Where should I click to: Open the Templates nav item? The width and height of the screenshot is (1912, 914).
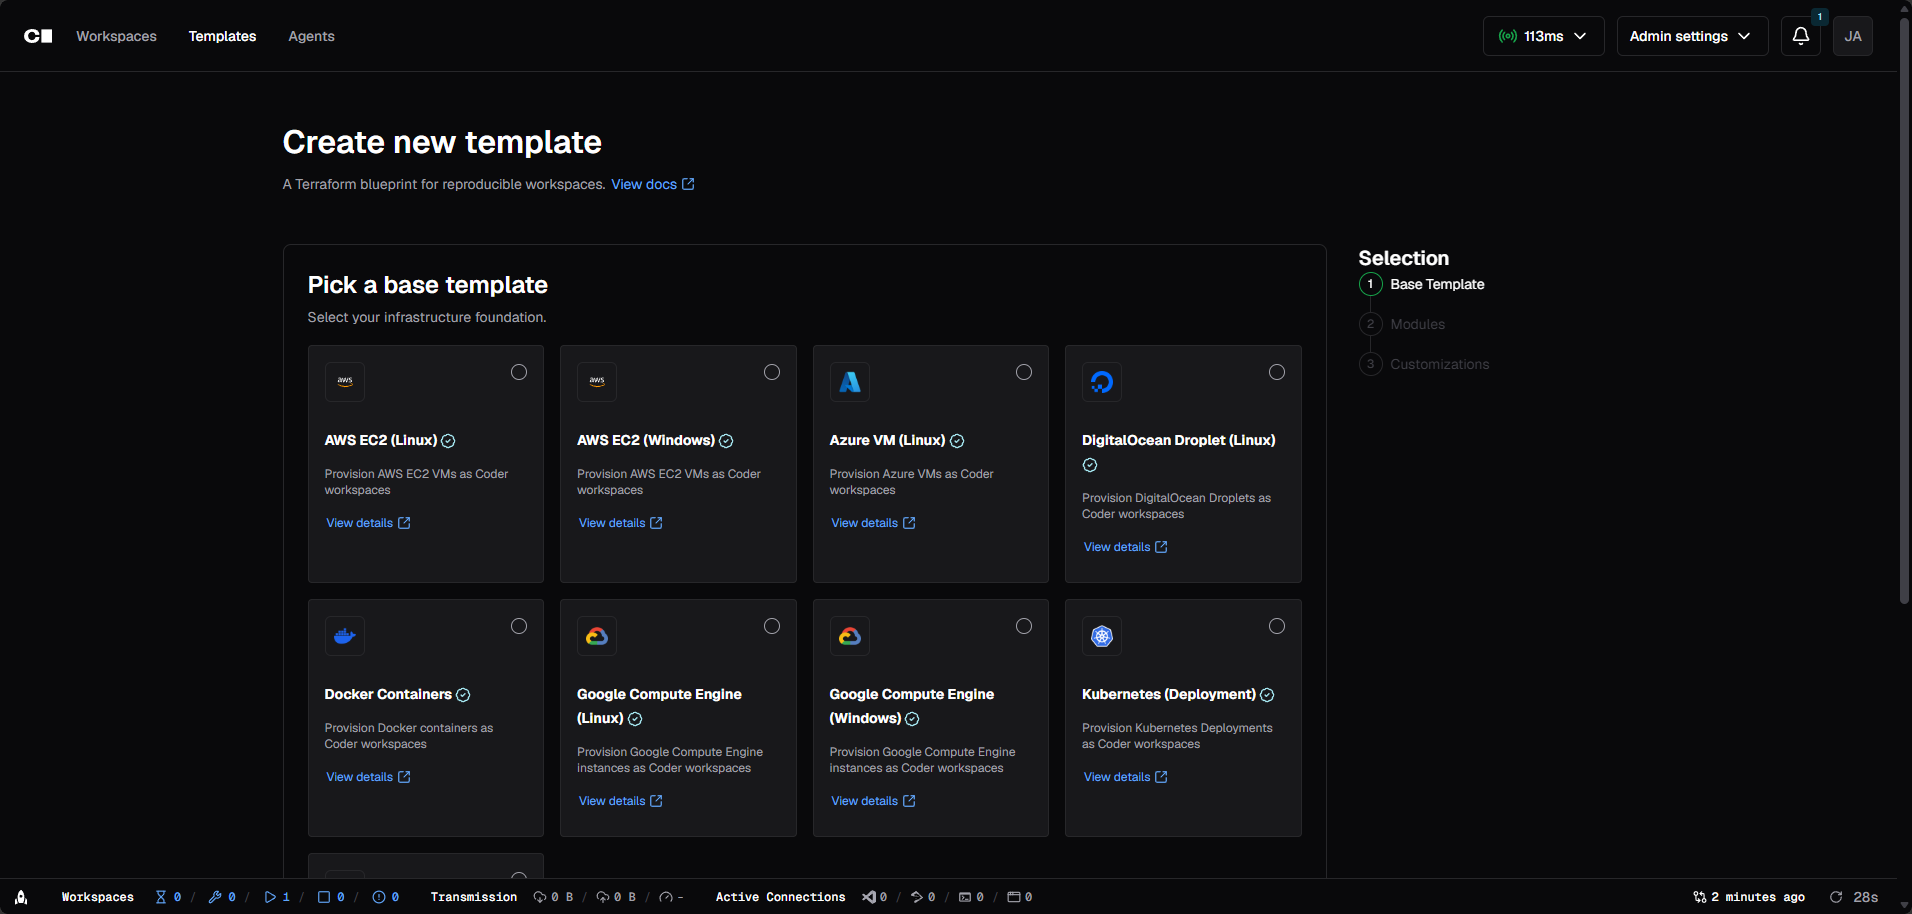222,36
